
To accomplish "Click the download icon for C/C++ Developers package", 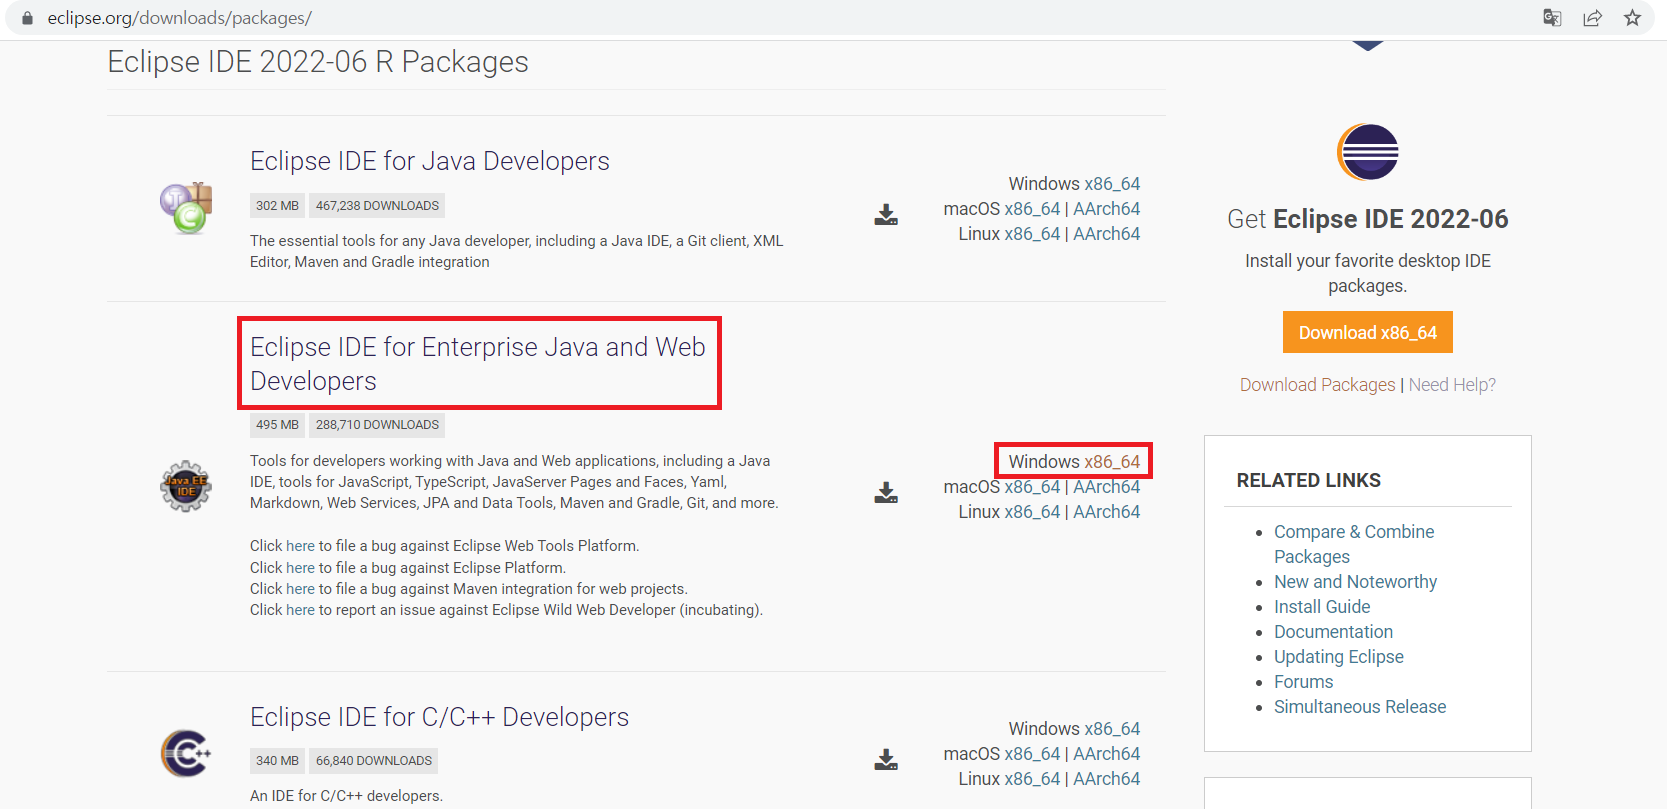I will point(886,760).
